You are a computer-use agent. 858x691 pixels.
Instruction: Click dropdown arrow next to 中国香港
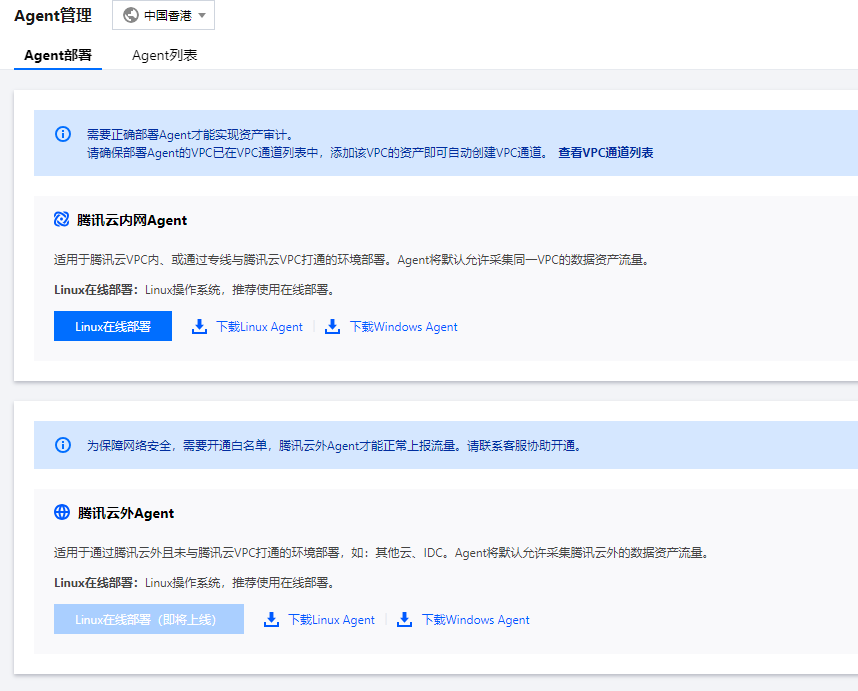(x=202, y=15)
